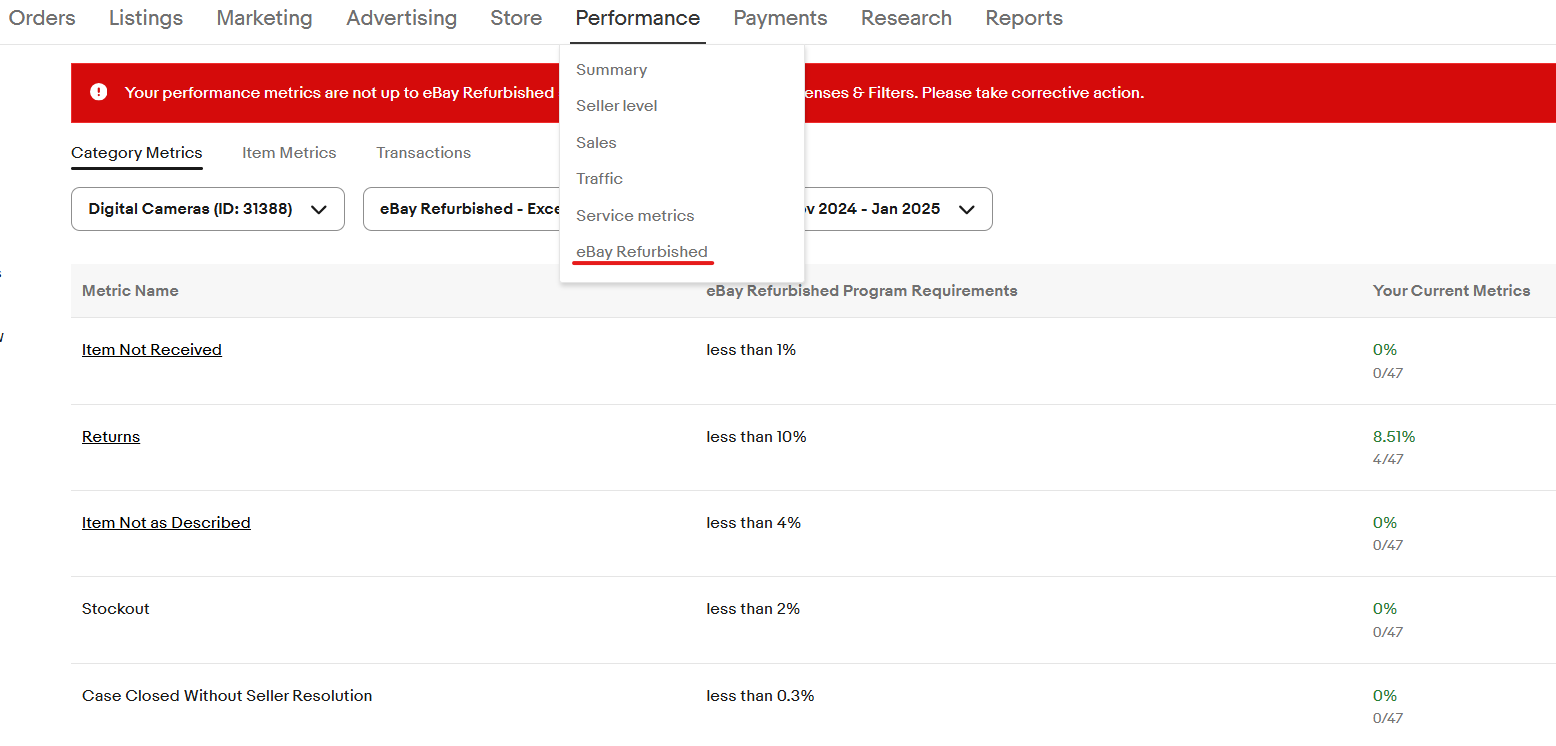Open the Advertising tab
1556x746 pixels.
(x=401, y=18)
